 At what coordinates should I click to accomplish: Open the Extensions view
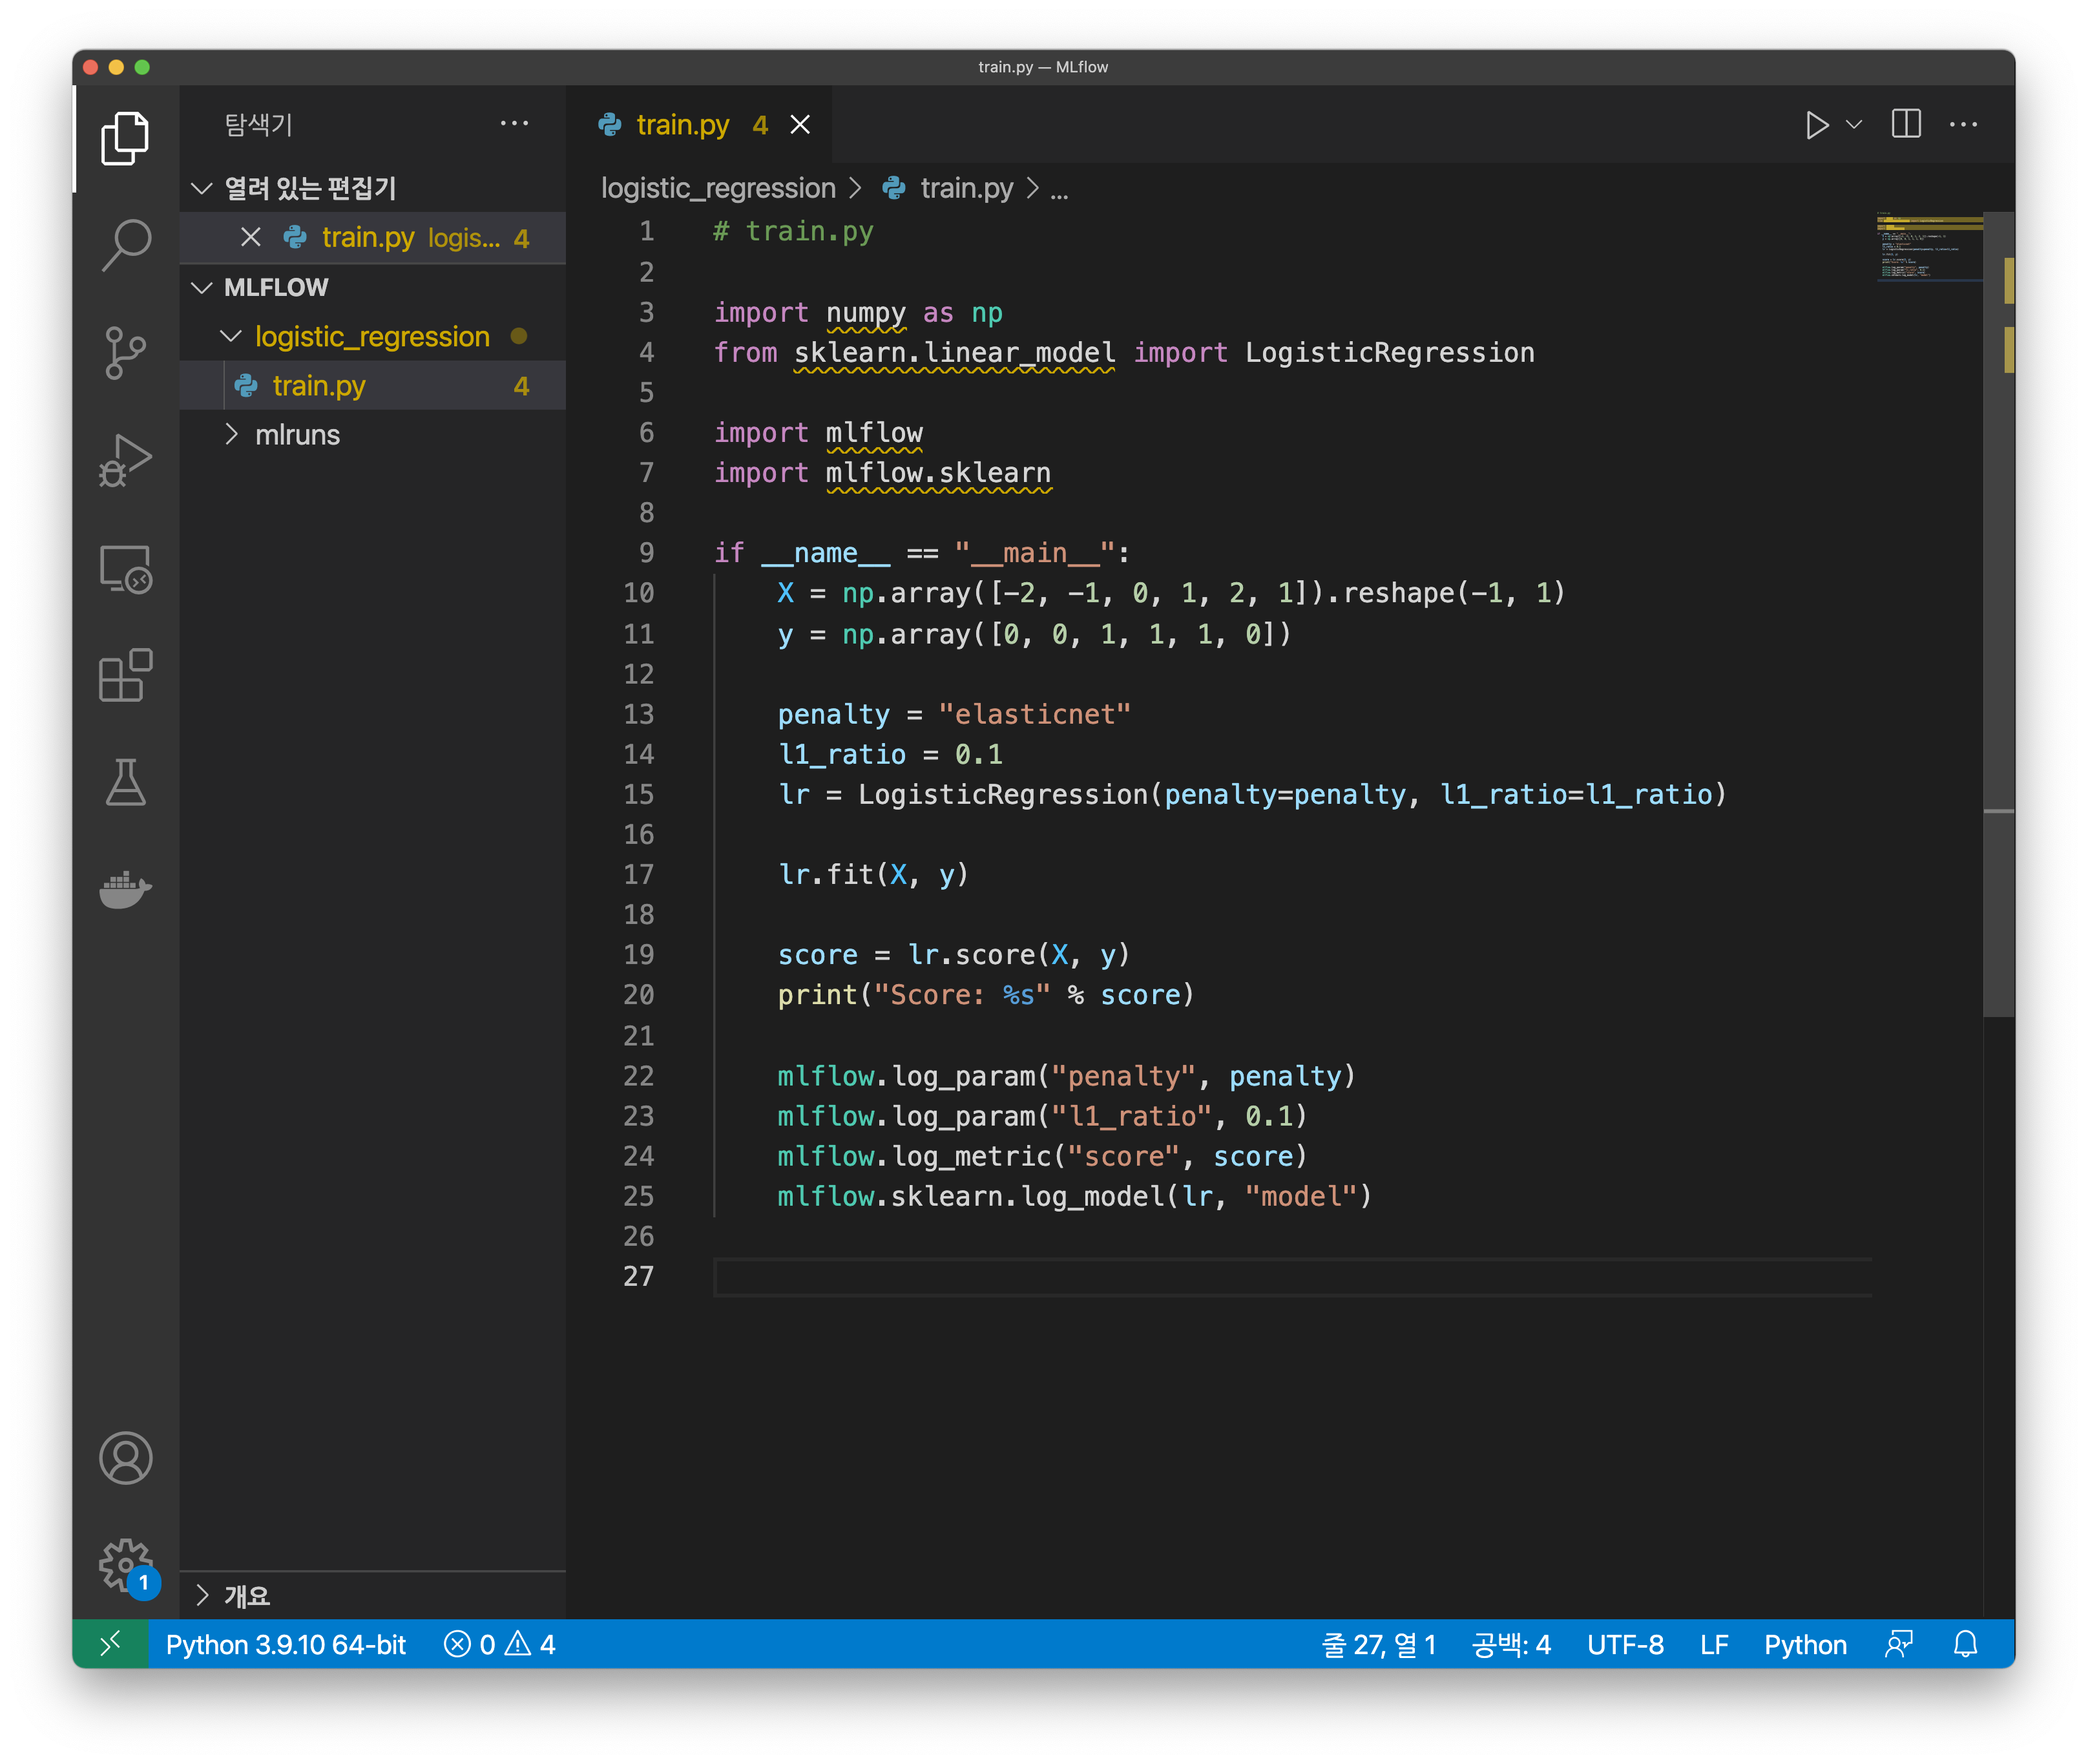(126, 676)
